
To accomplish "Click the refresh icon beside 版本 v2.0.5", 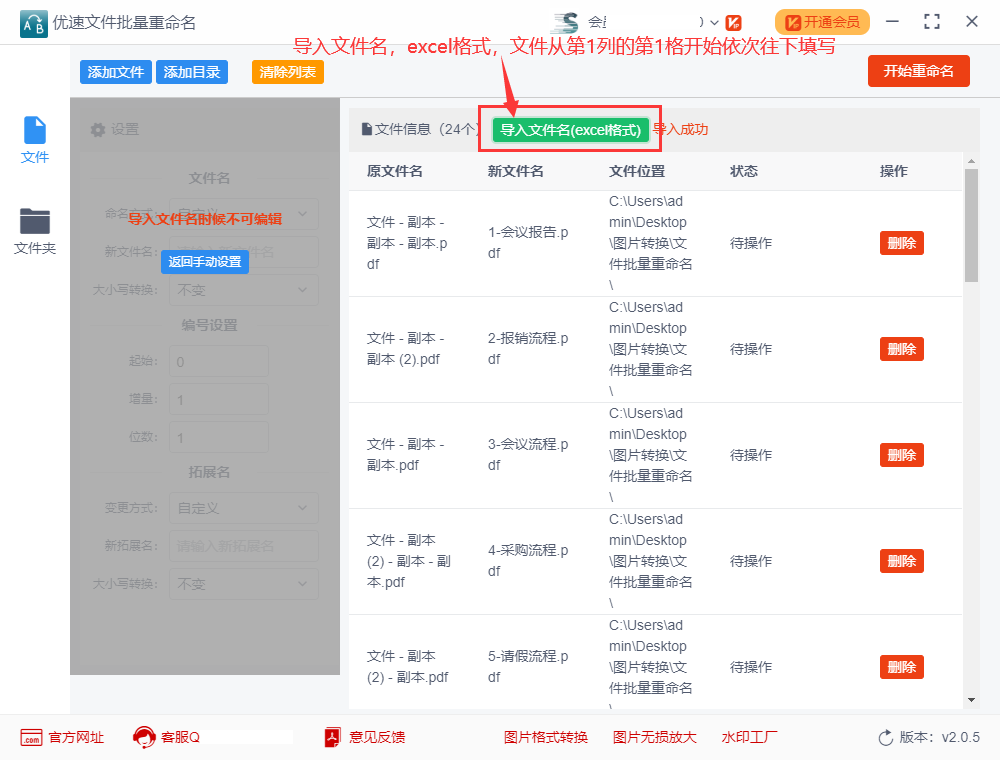I will pyautogui.click(x=884, y=737).
